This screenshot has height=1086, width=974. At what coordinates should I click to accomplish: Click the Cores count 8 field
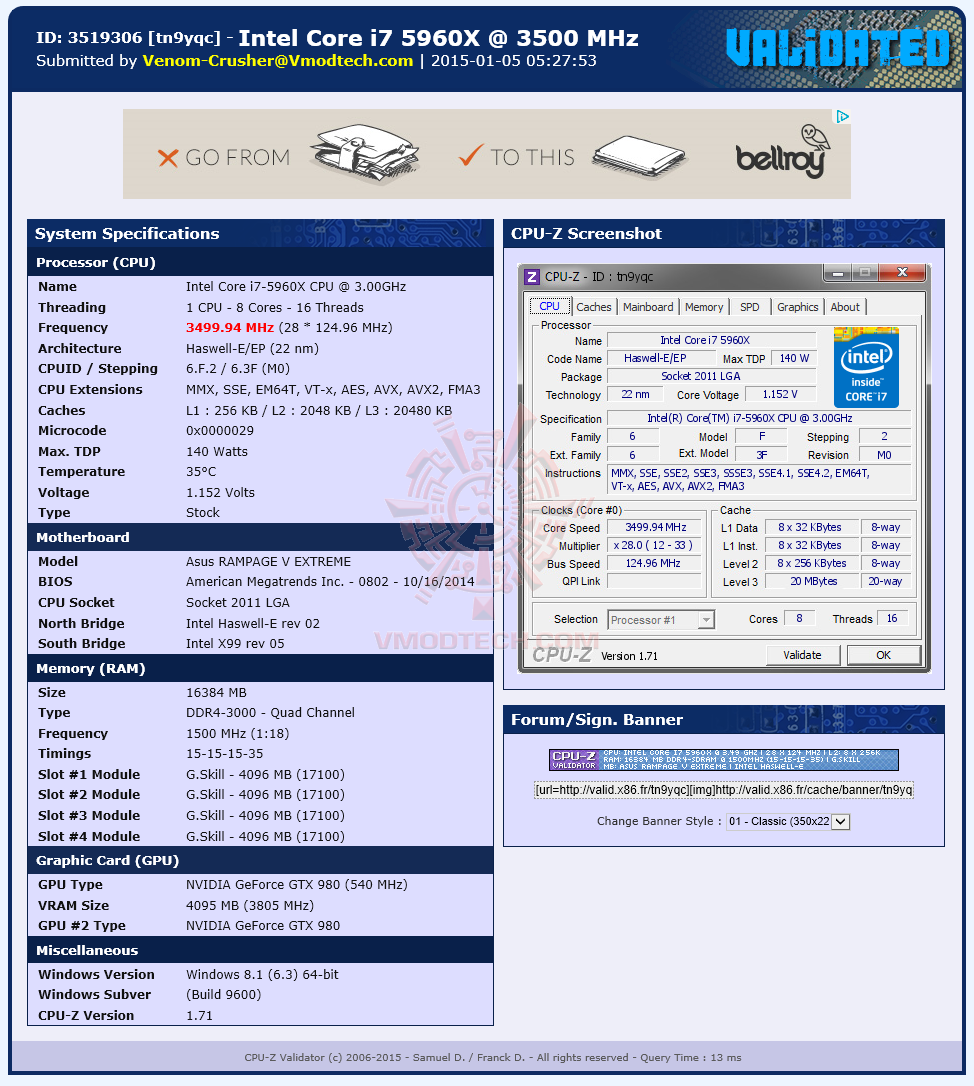pos(799,618)
